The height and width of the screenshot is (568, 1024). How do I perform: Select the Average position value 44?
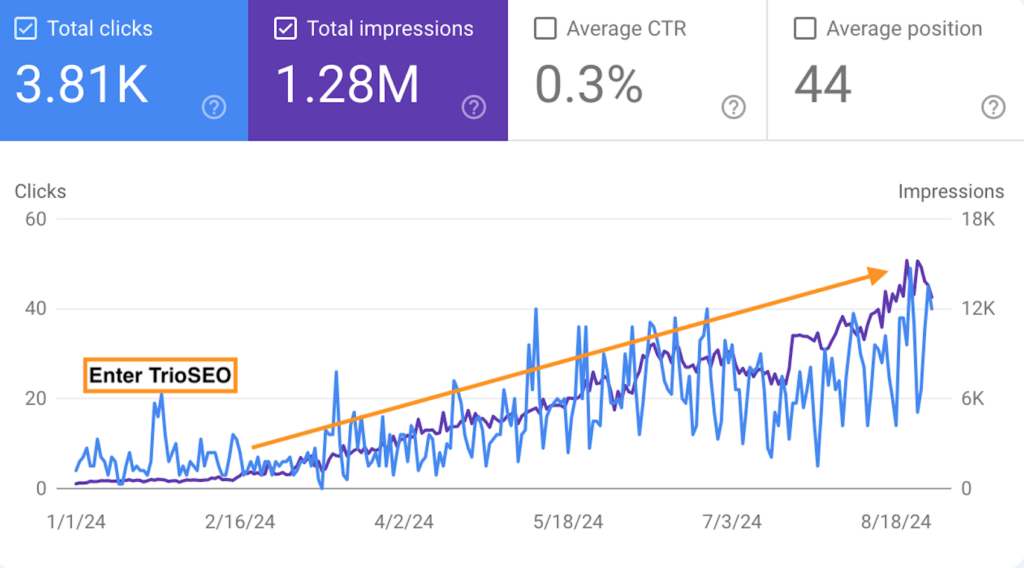point(823,85)
